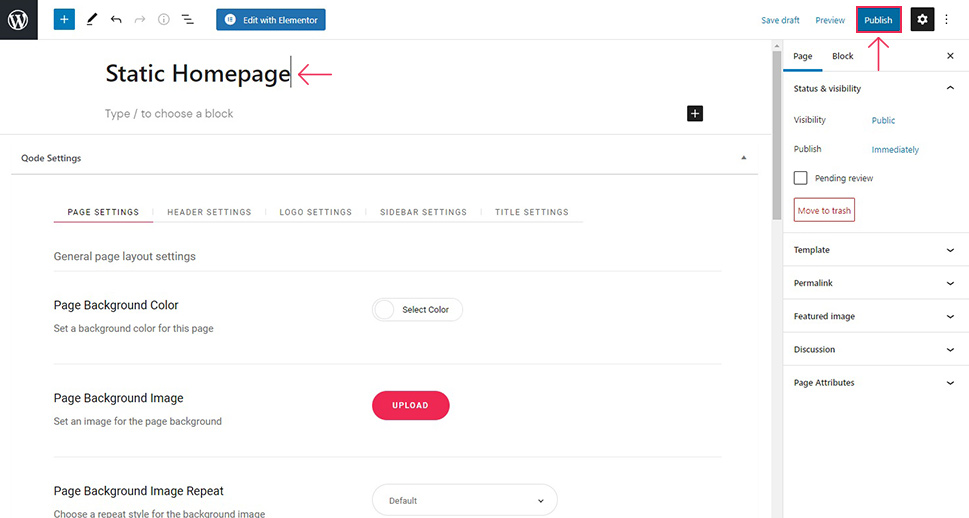The image size is (969, 518).
Task: Click the Static Homepage title field
Action: coord(197,73)
